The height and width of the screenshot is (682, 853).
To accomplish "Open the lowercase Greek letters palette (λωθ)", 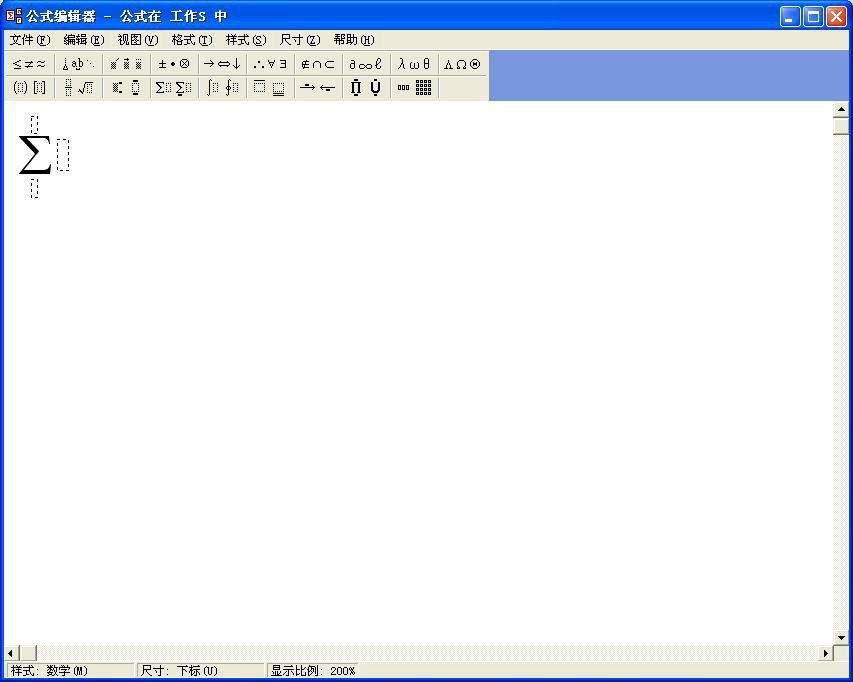I will 414,64.
